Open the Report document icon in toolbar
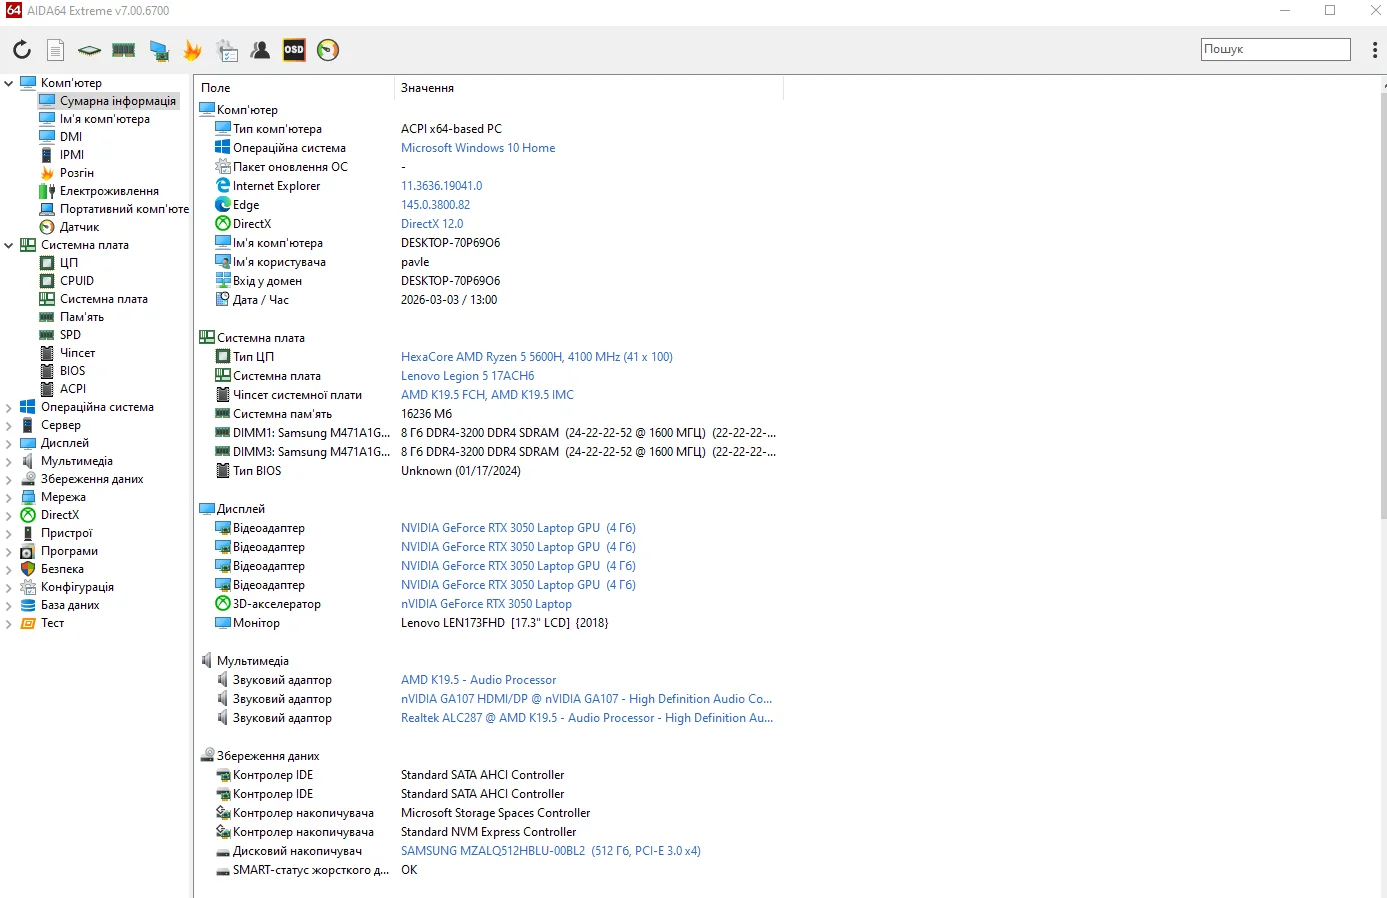 [x=56, y=50]
